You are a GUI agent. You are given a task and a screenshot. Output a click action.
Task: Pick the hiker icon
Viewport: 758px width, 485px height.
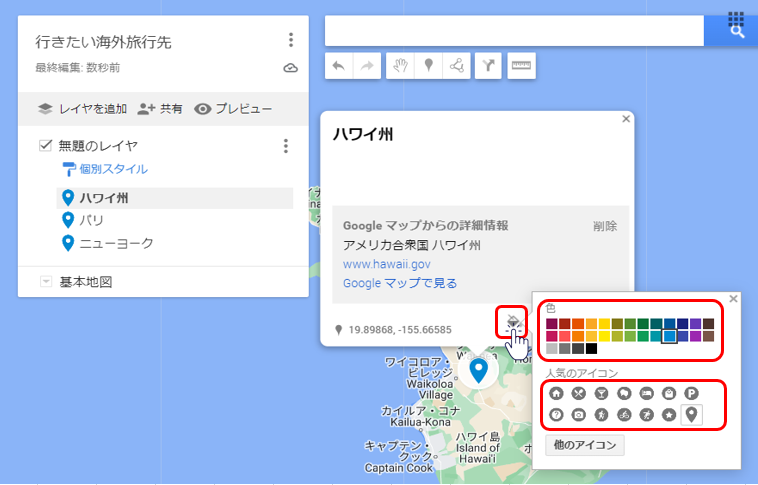[601, 415]
